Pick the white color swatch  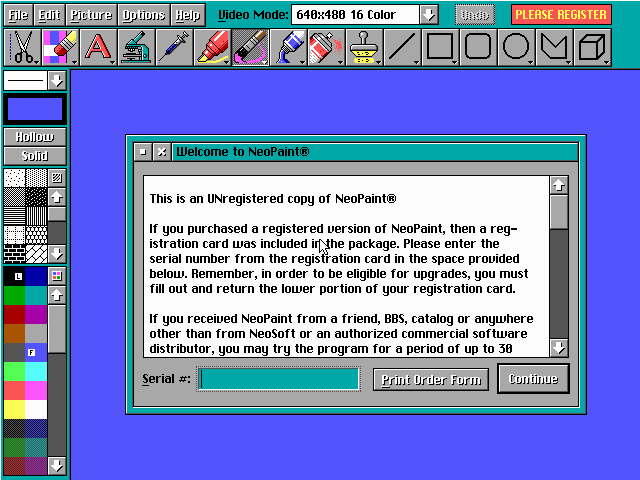36,409
